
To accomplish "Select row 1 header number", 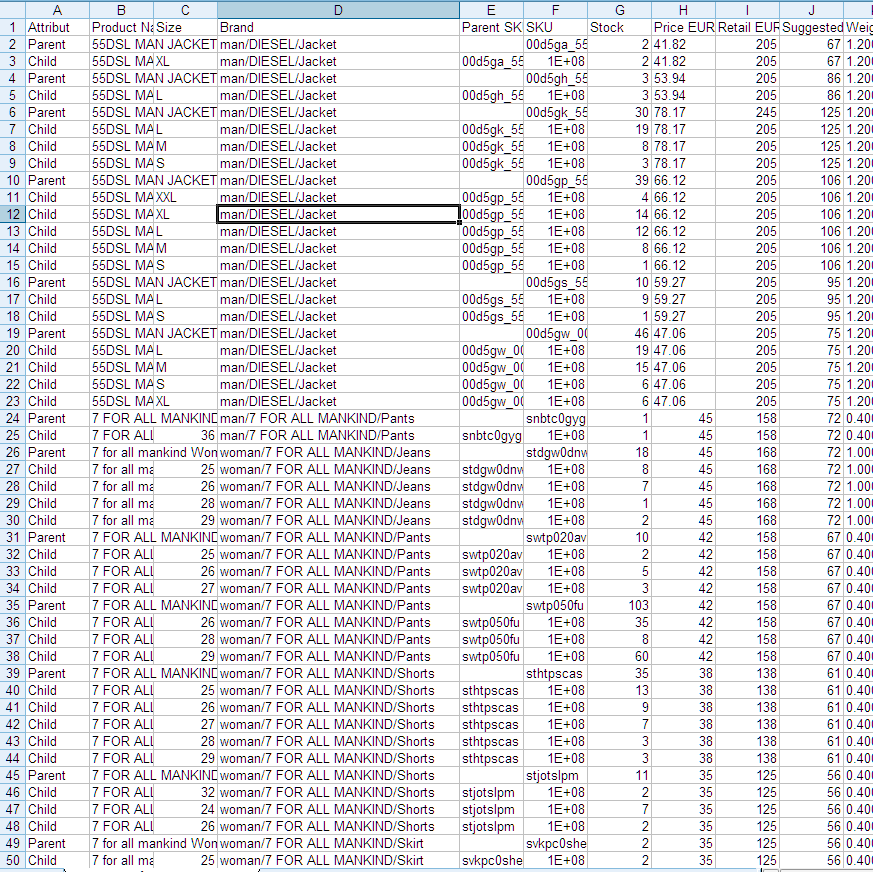I will coord(13,27).
